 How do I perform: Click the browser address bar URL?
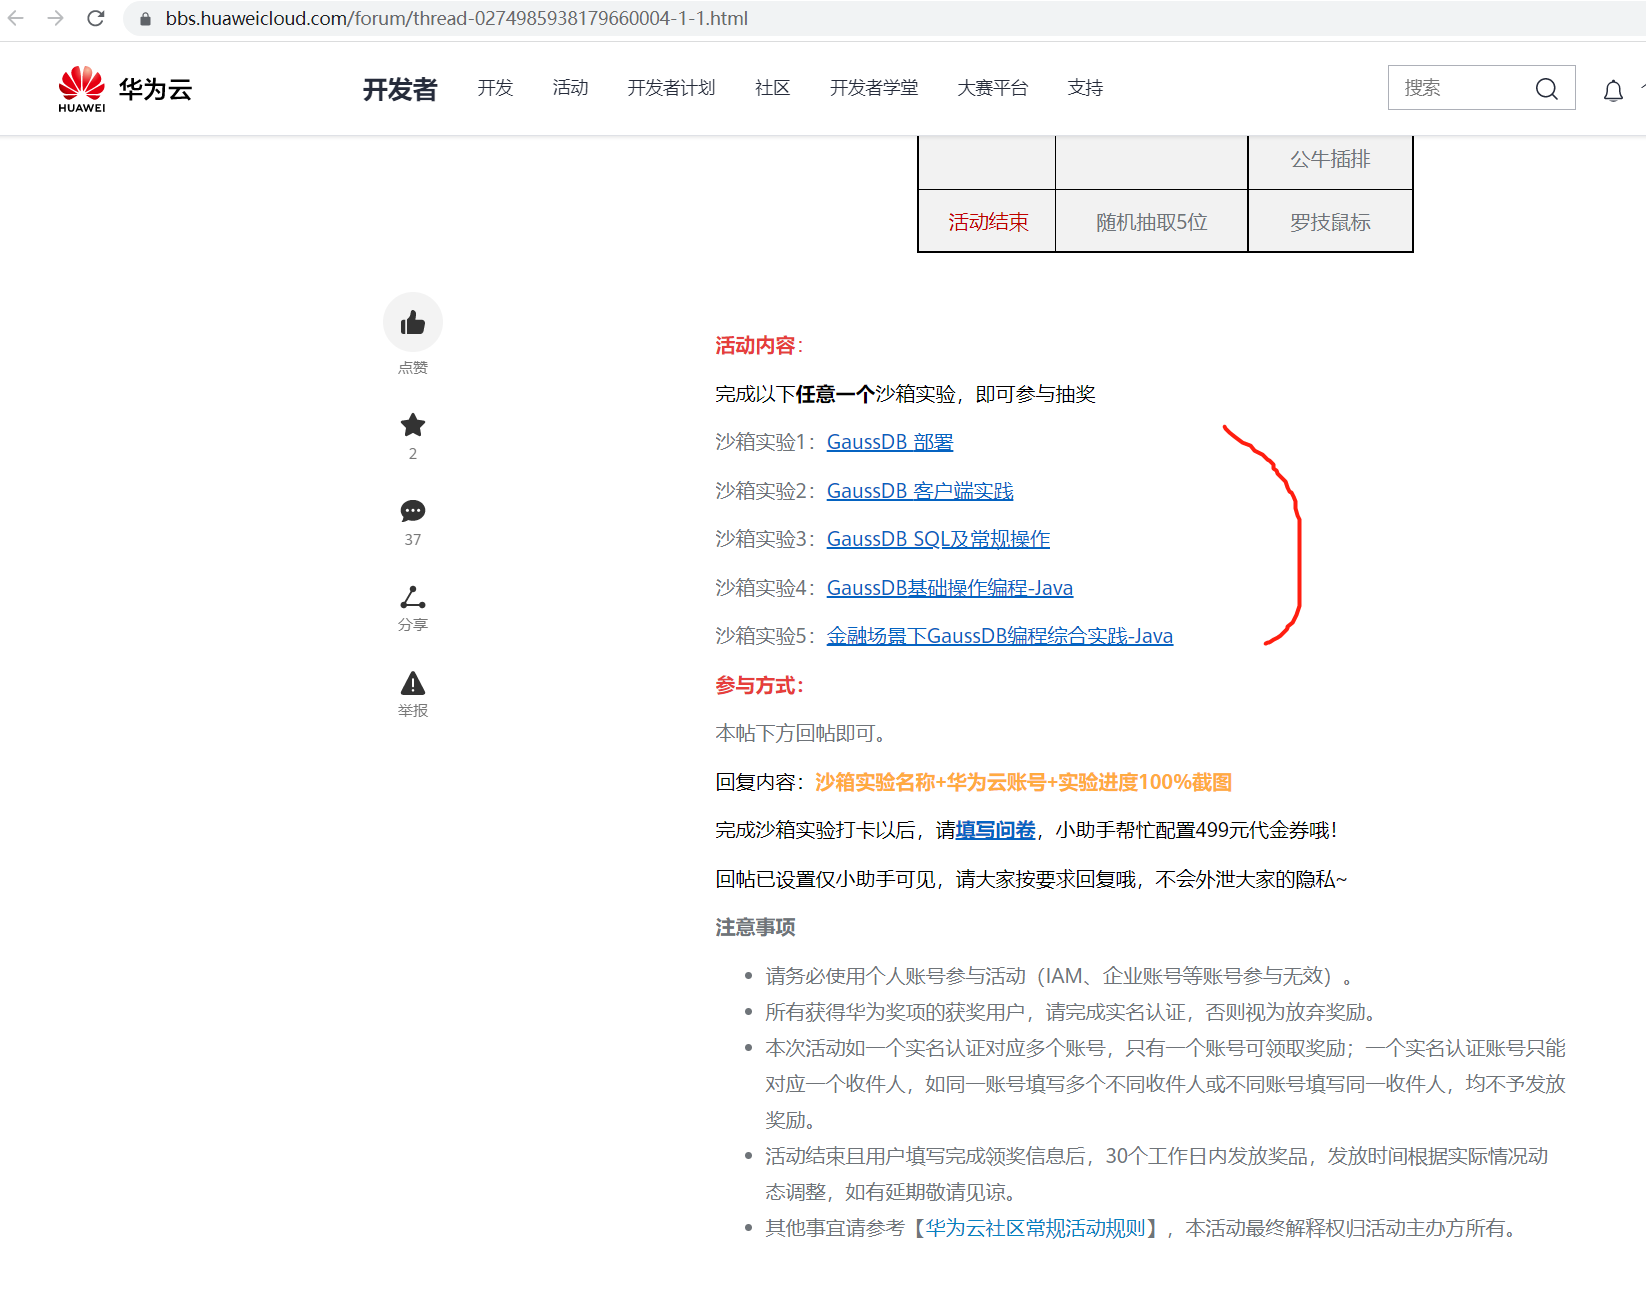tap(456, 19)
